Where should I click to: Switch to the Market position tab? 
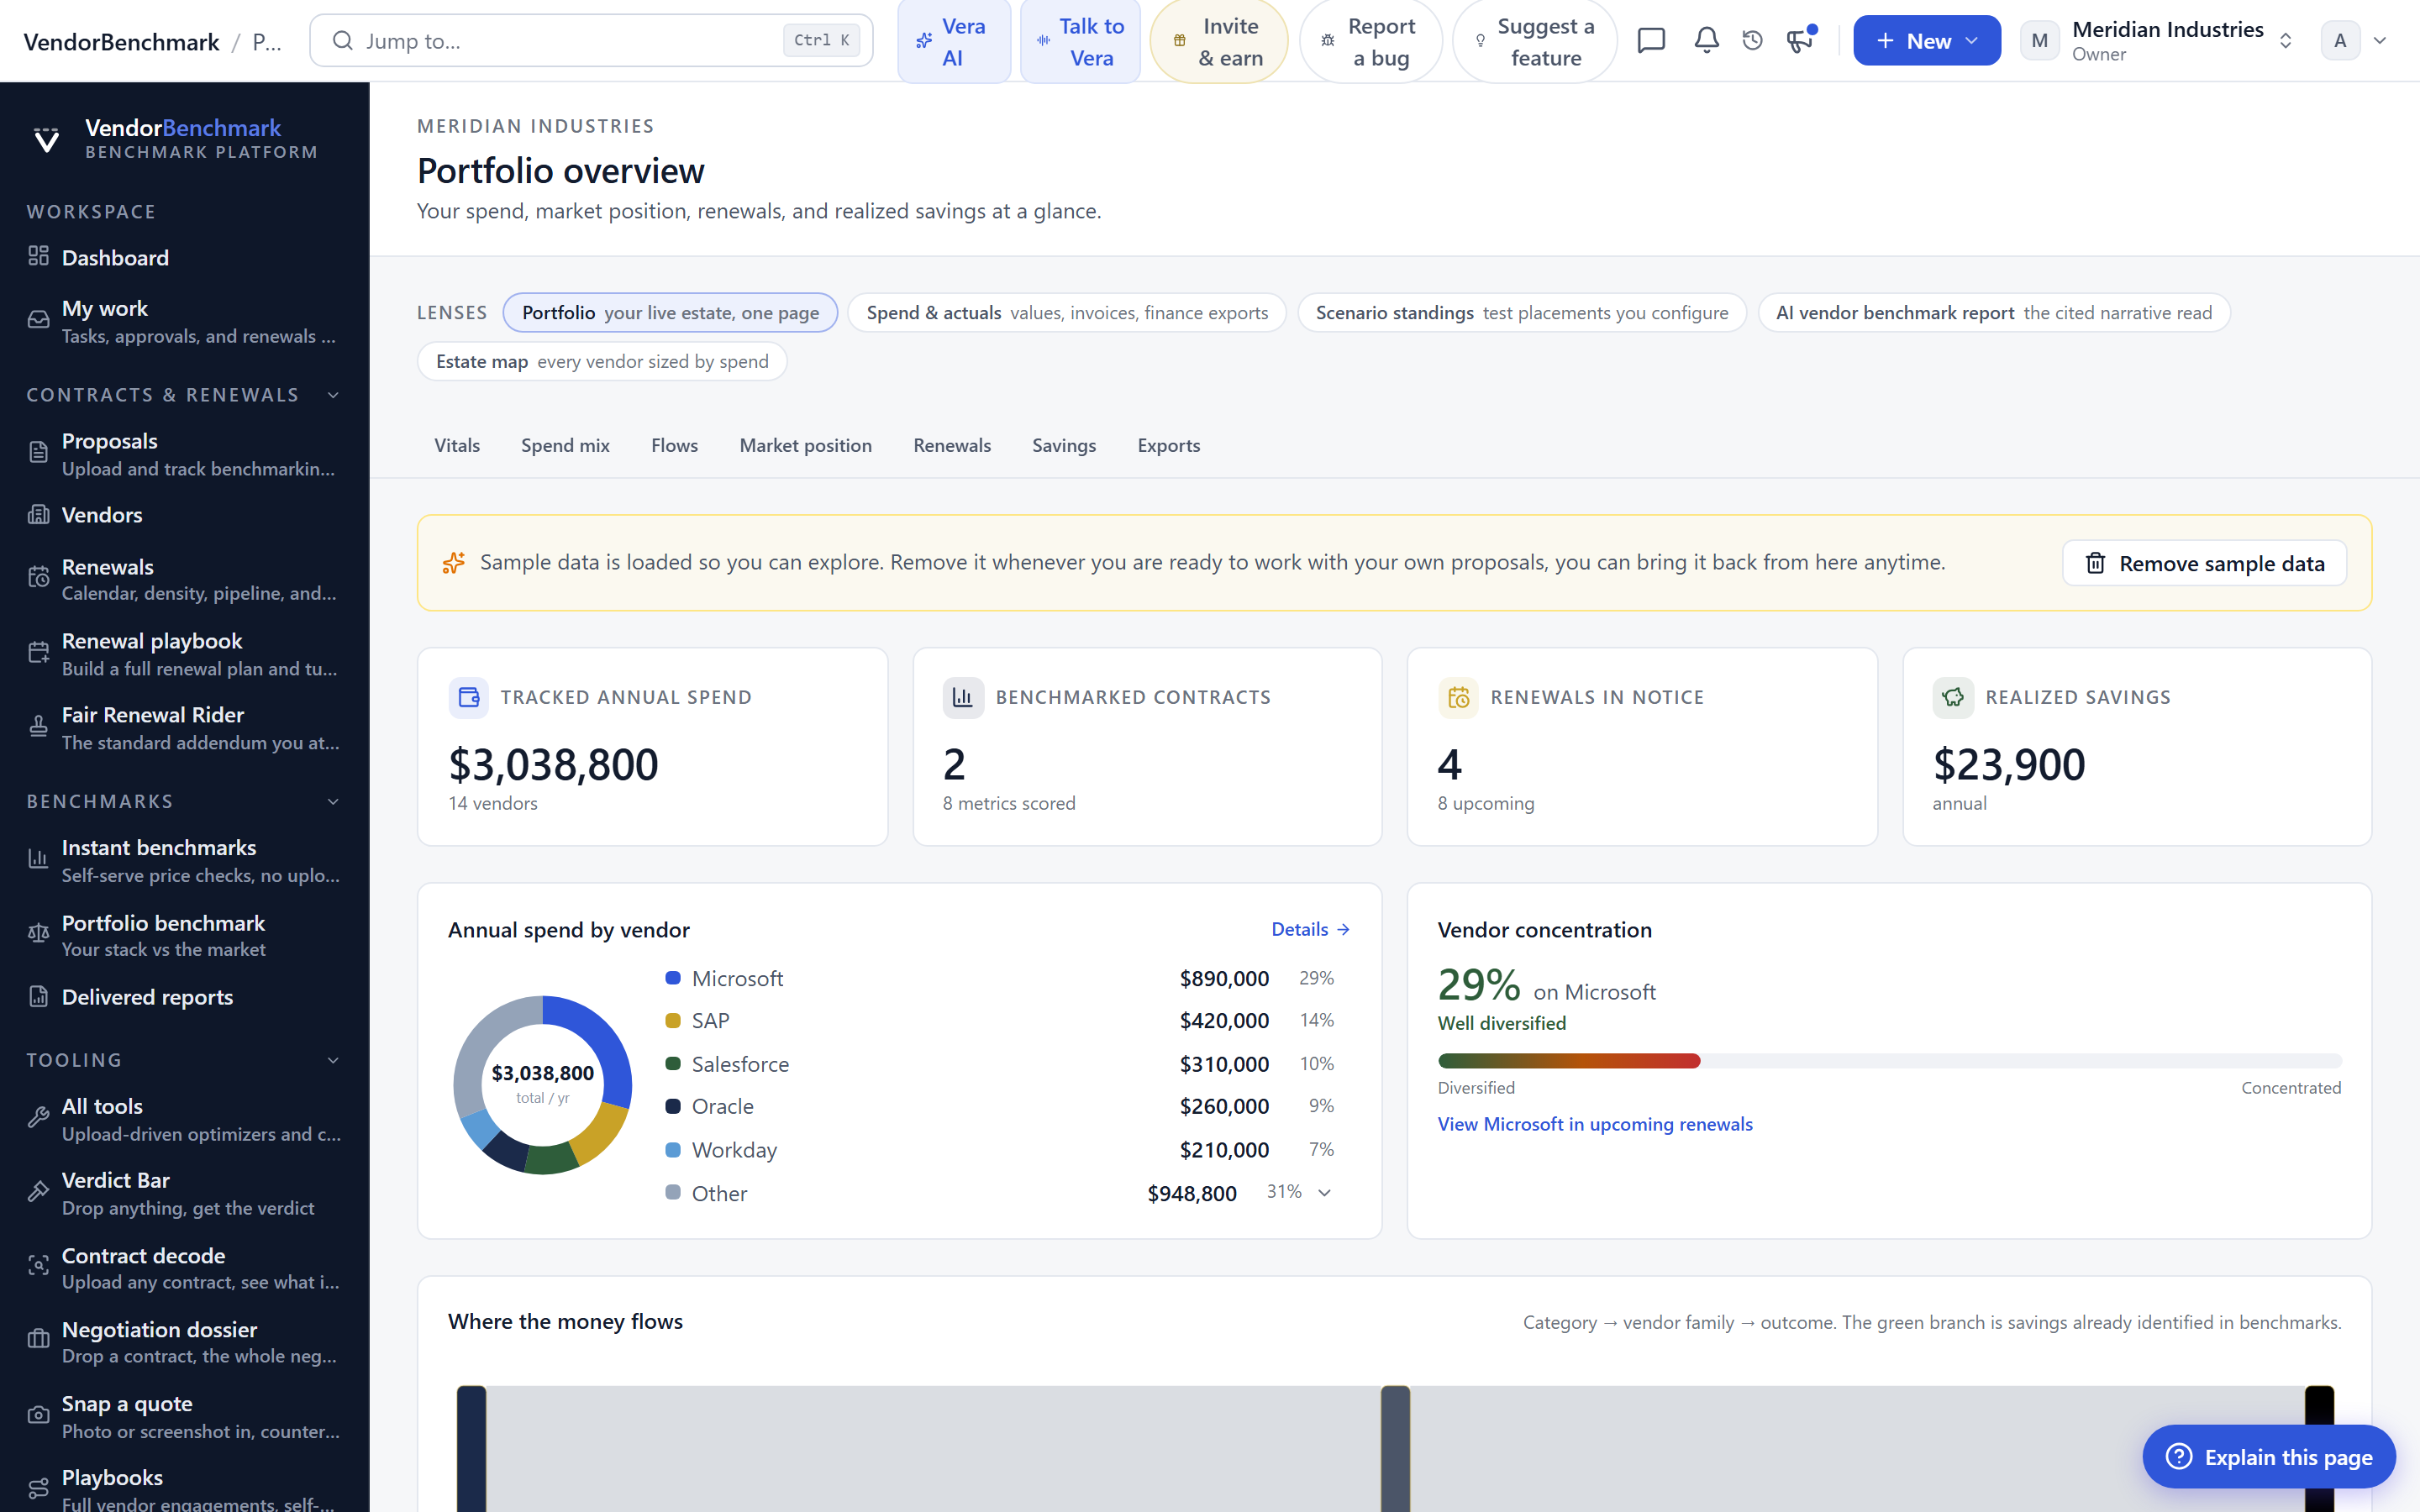805,445
